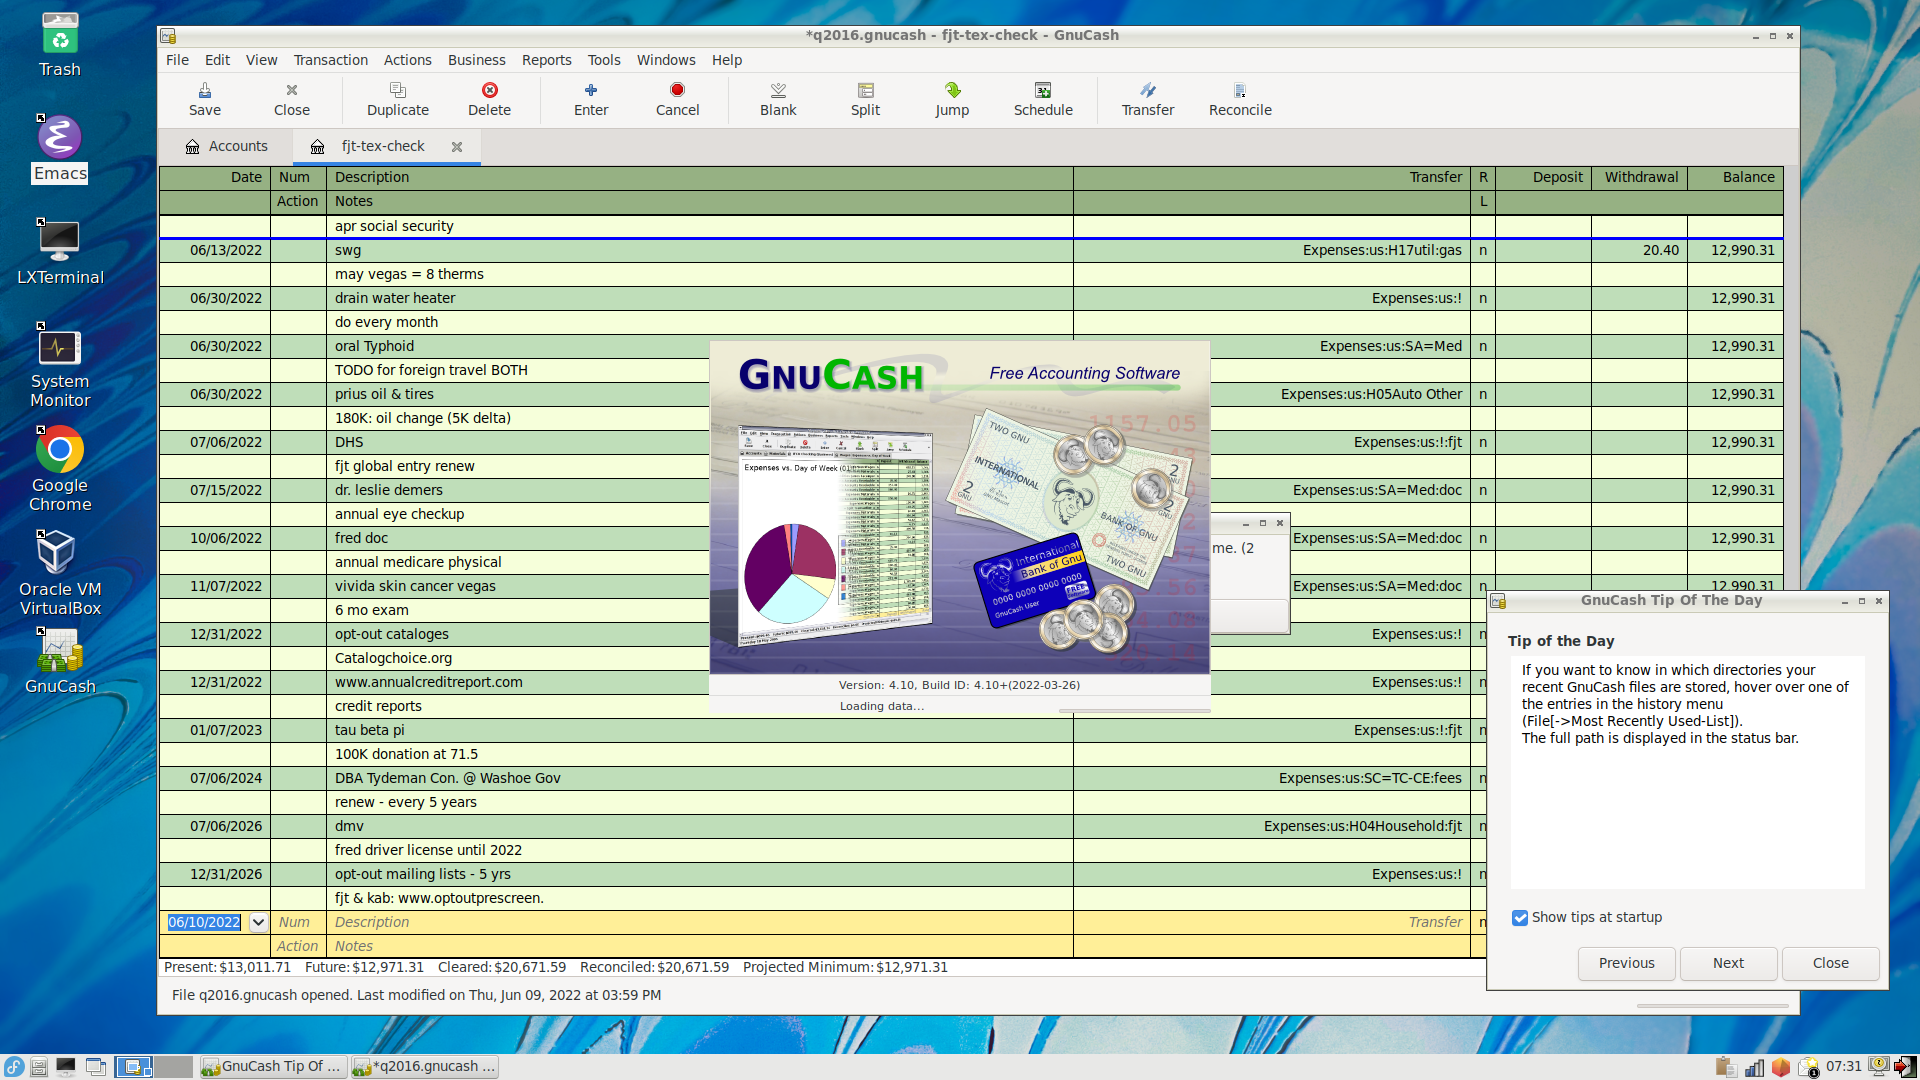1920x1080 pixels.
Task: Click the 'tau beta pi' description cell
Action: (700, 730)
